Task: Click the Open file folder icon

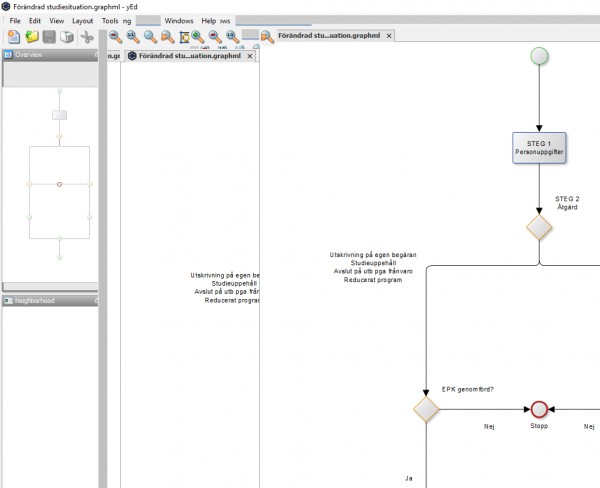Action: point(32,37)
